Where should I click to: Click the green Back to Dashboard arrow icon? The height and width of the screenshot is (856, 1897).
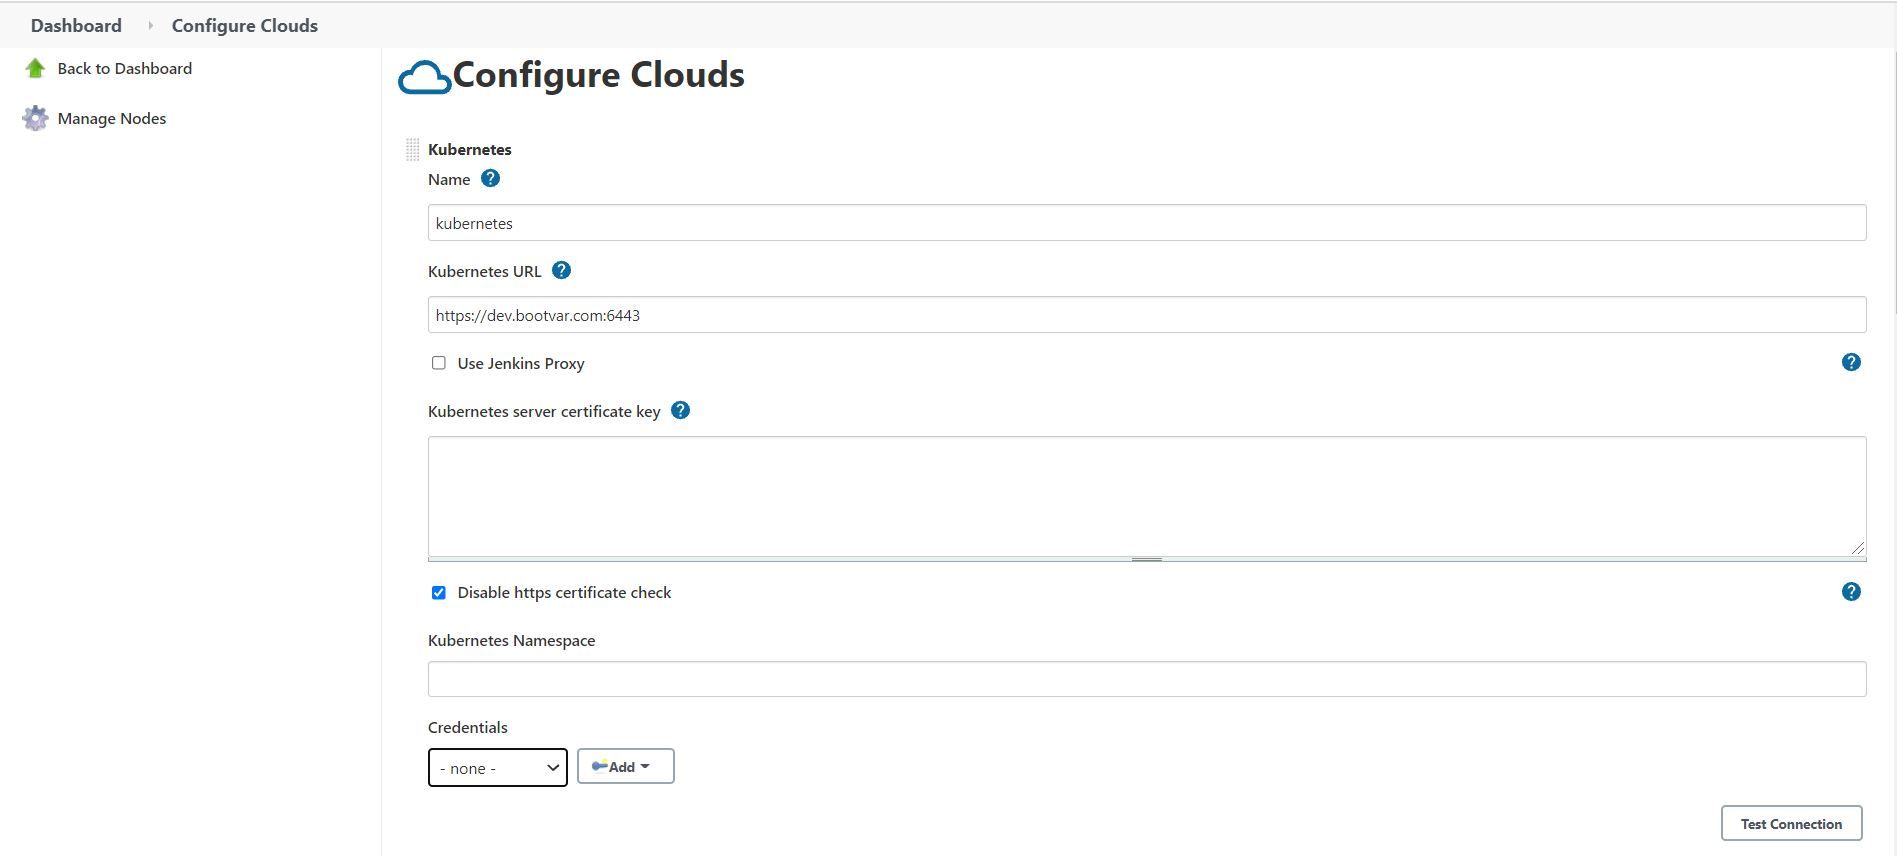click(35, 68)
